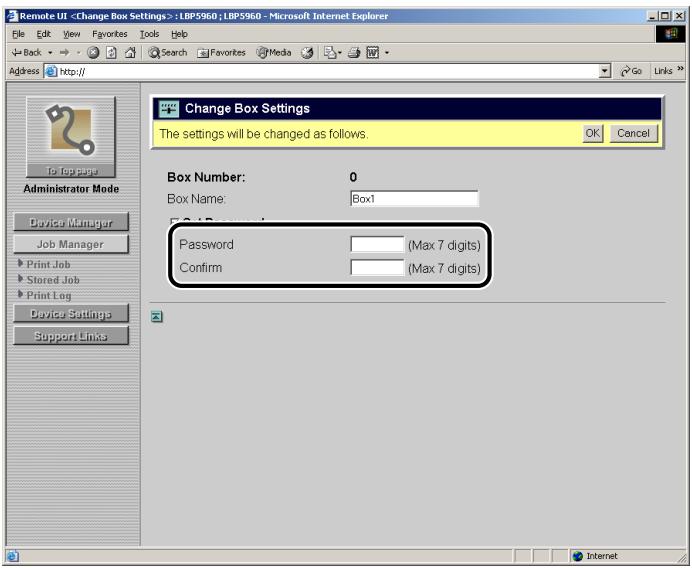Open the File menu
Screen dimensions: 692x568
(x=18, y=34)
